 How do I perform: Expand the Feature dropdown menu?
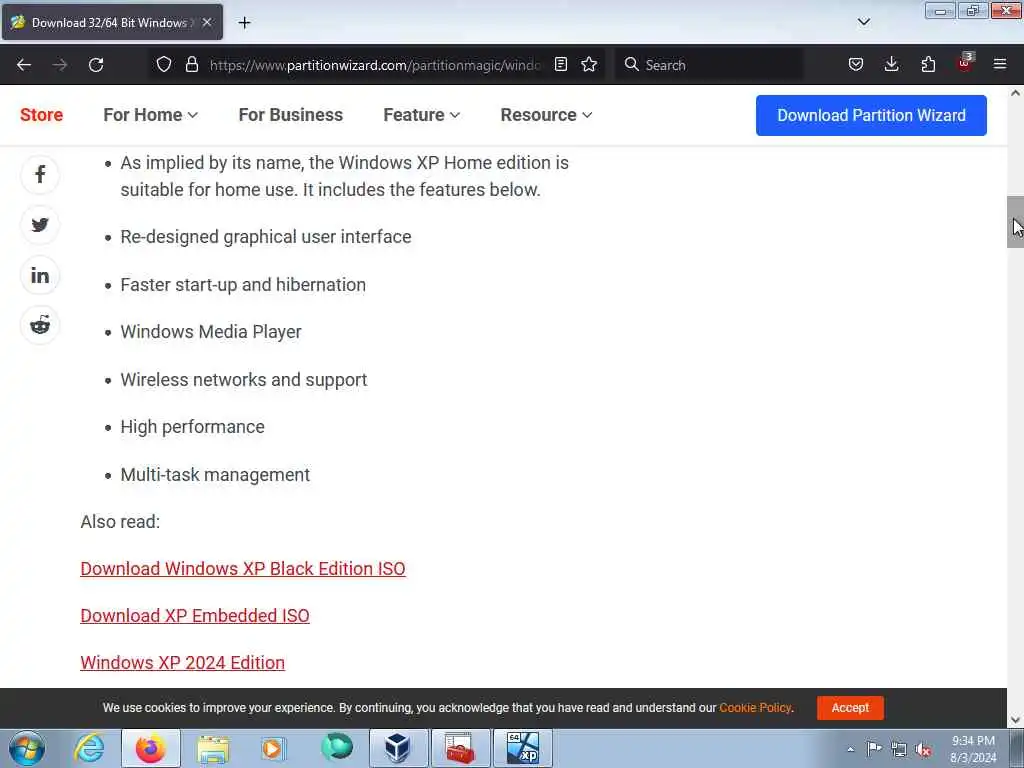tap(421, 115)
